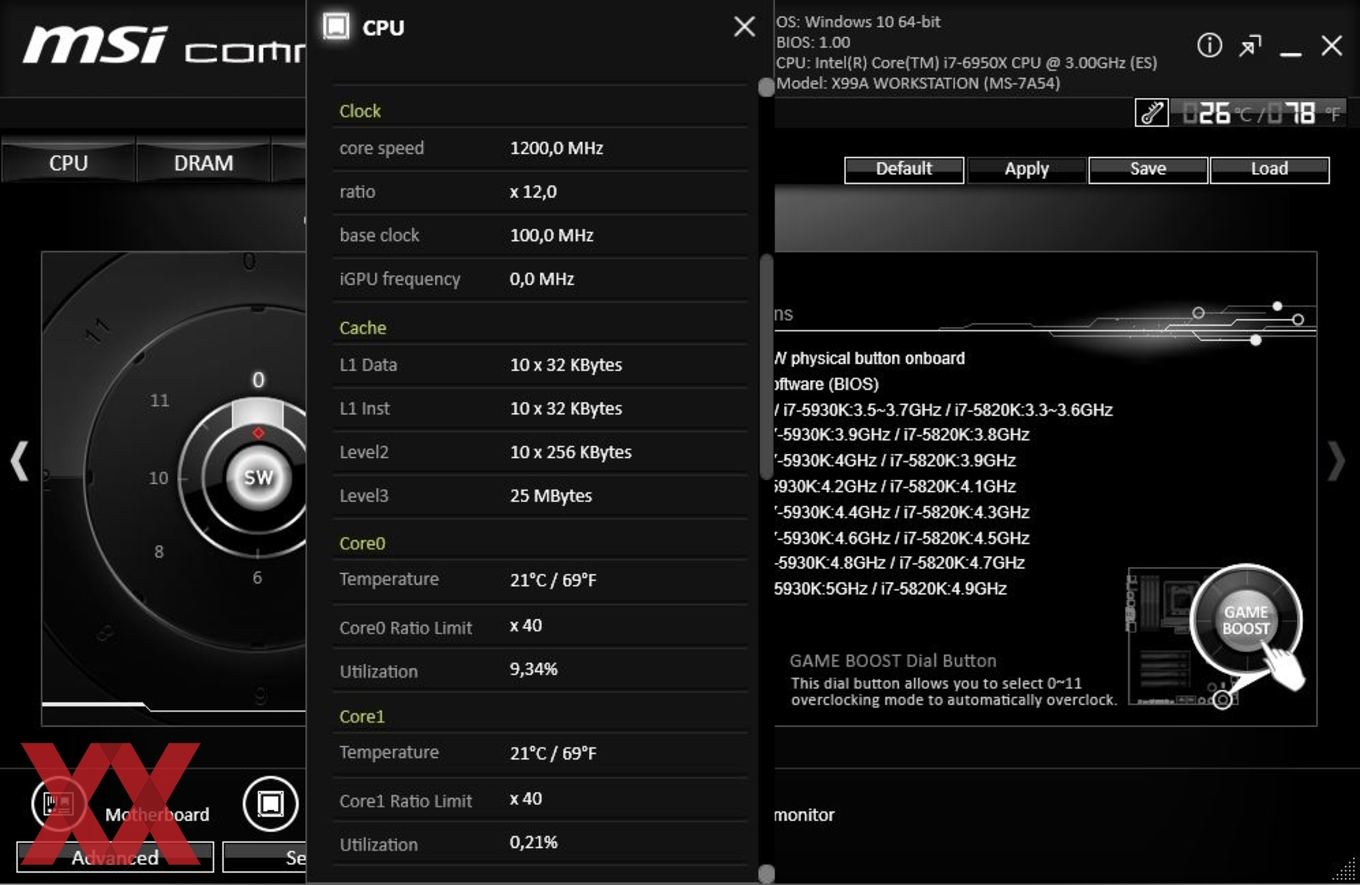The image size is (1360, 885).
Task: Click the Core1 Ratio Limit row
Action: point(540,800)
